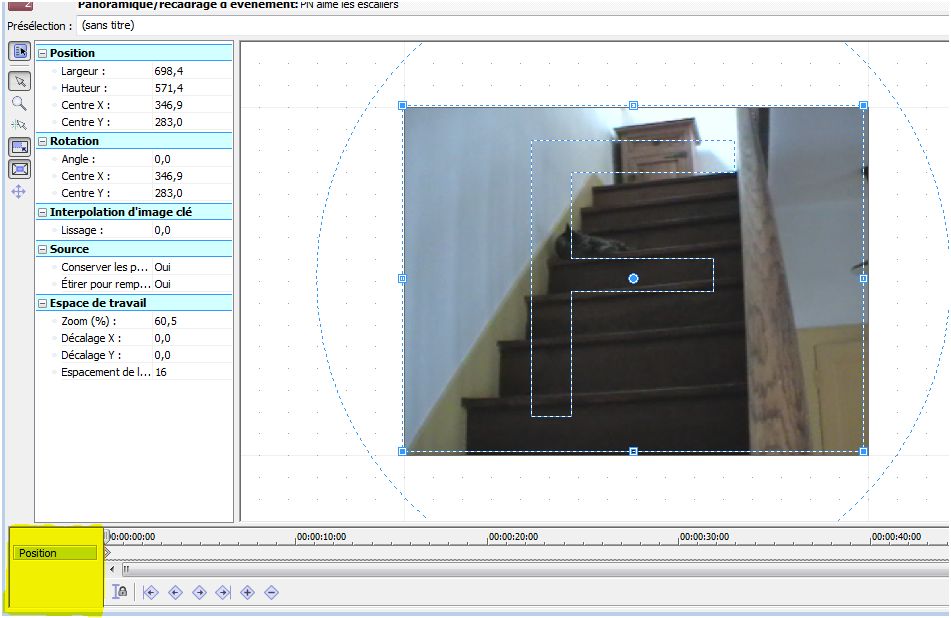Click the crop center point dot
The height and width of the screenshot is (618, 951).
click(x=633, y=278)
